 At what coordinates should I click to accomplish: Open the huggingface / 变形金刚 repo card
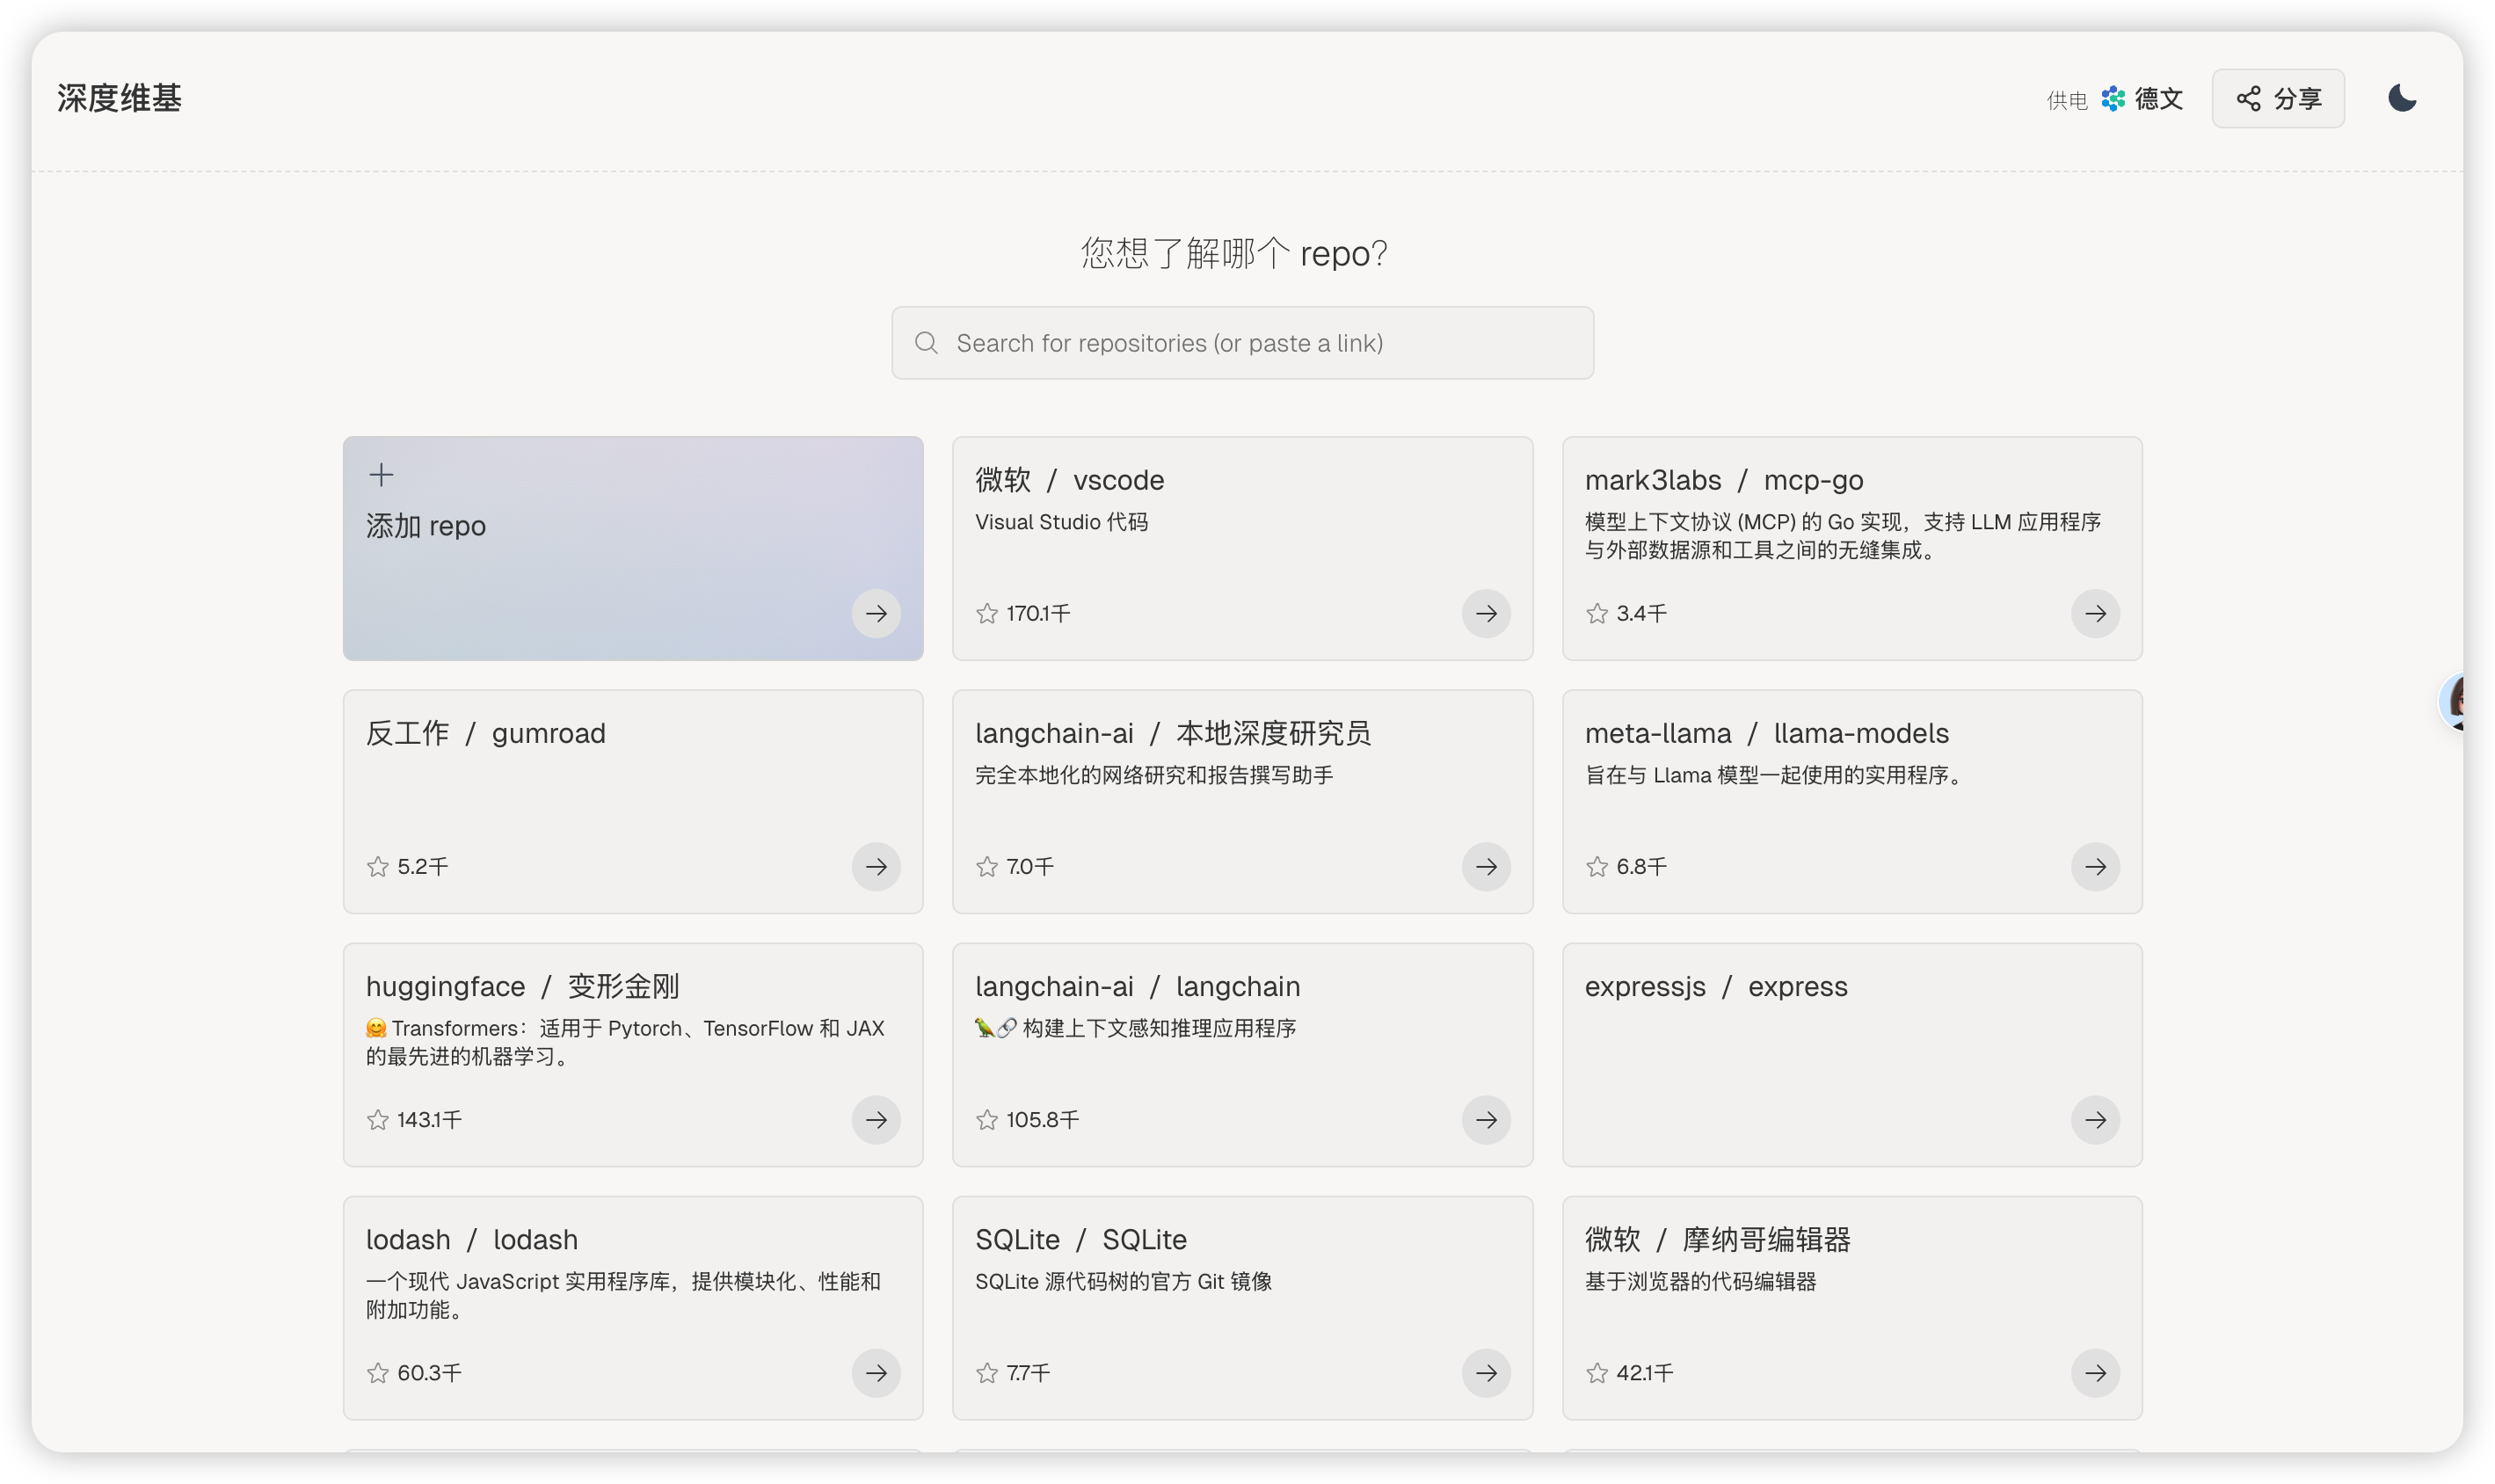click(633, 1054)
